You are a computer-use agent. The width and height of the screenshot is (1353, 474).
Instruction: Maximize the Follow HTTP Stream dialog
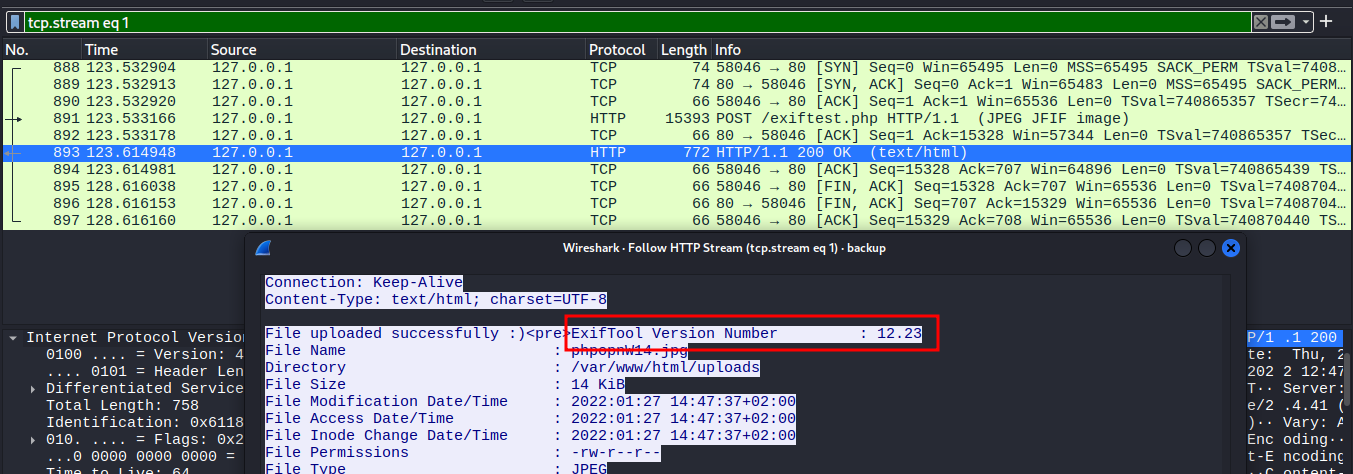(x=1207, y=248)
